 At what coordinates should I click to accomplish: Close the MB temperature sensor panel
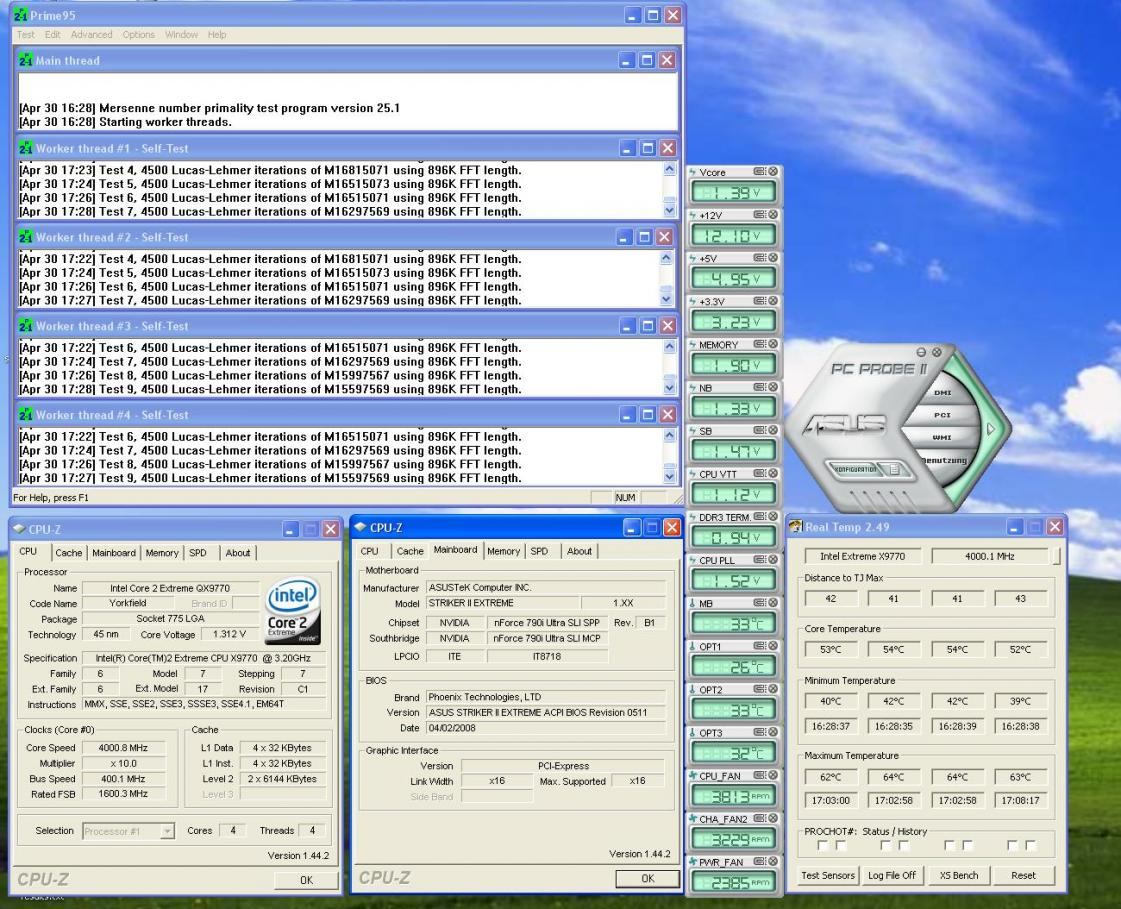(773, 603)
